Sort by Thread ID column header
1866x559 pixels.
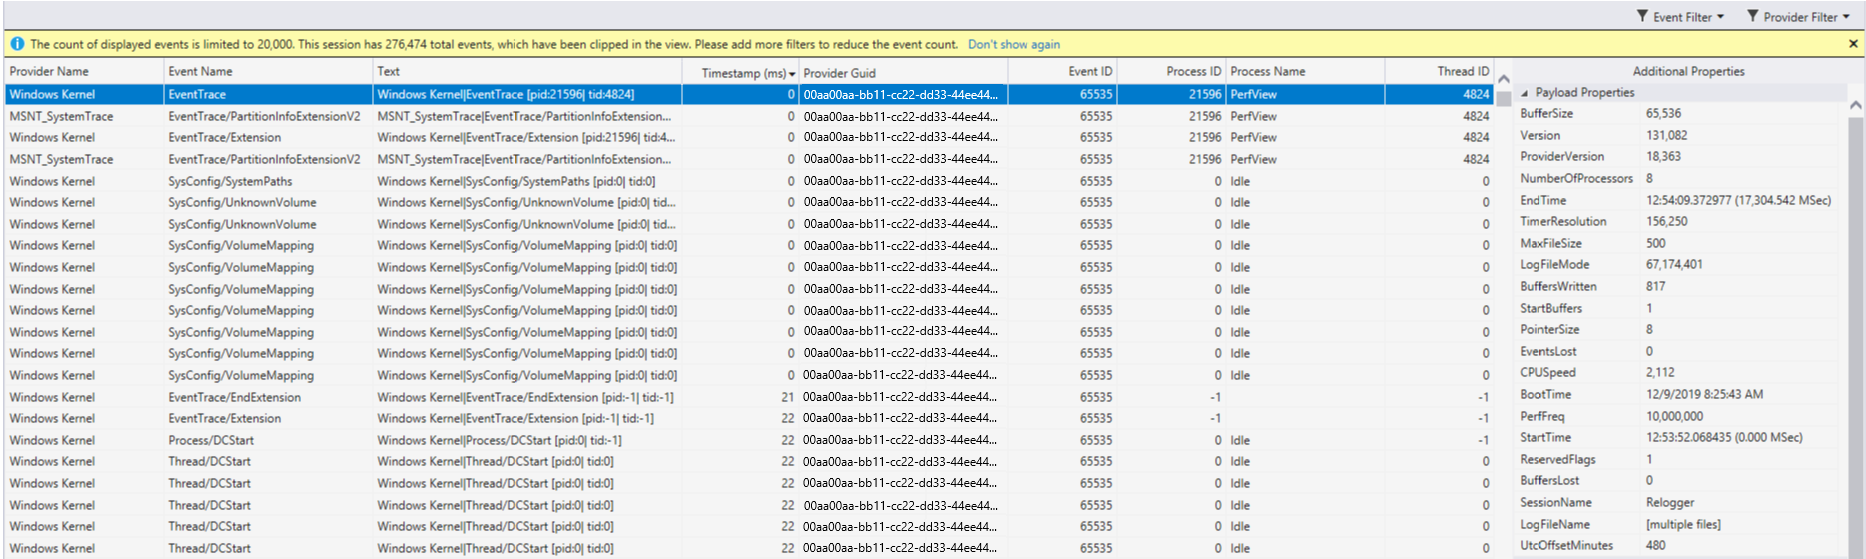pos(1439,72)
